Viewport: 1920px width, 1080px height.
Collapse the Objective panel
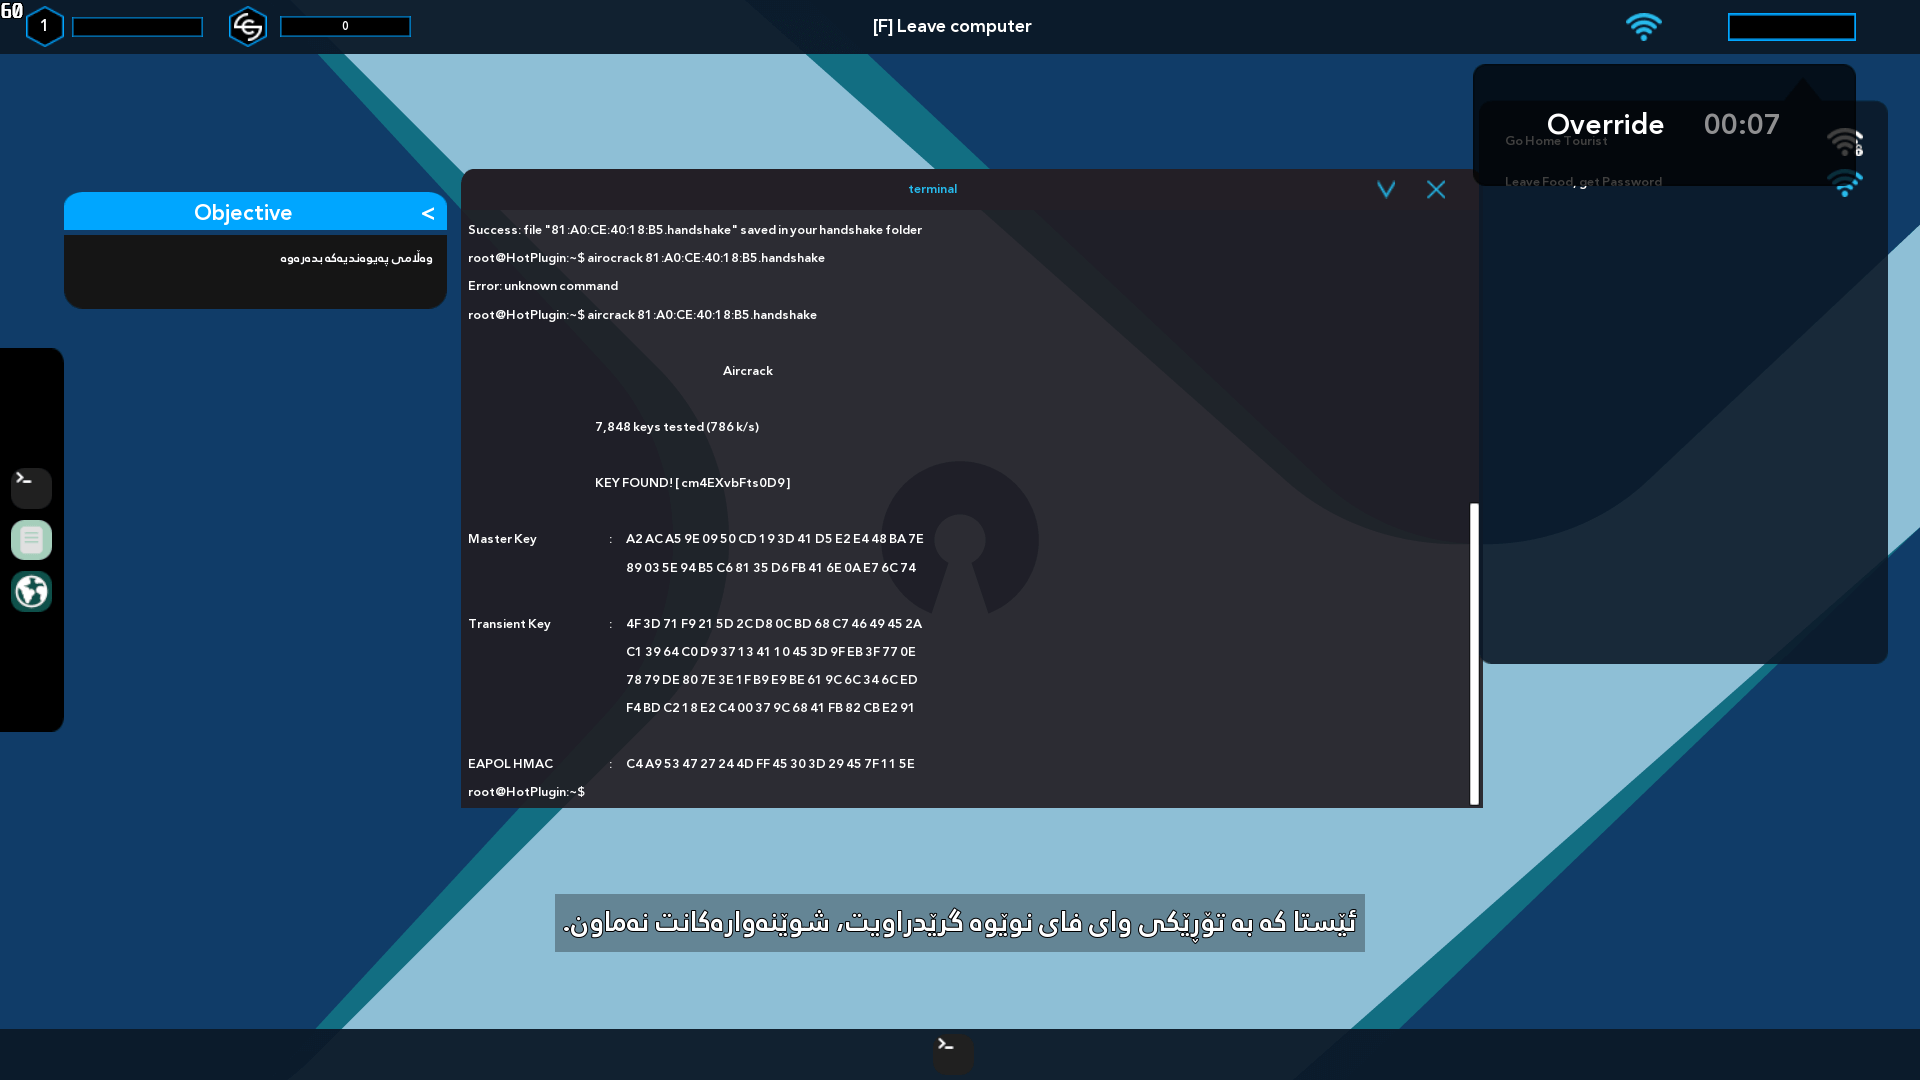tap(428, 213)
